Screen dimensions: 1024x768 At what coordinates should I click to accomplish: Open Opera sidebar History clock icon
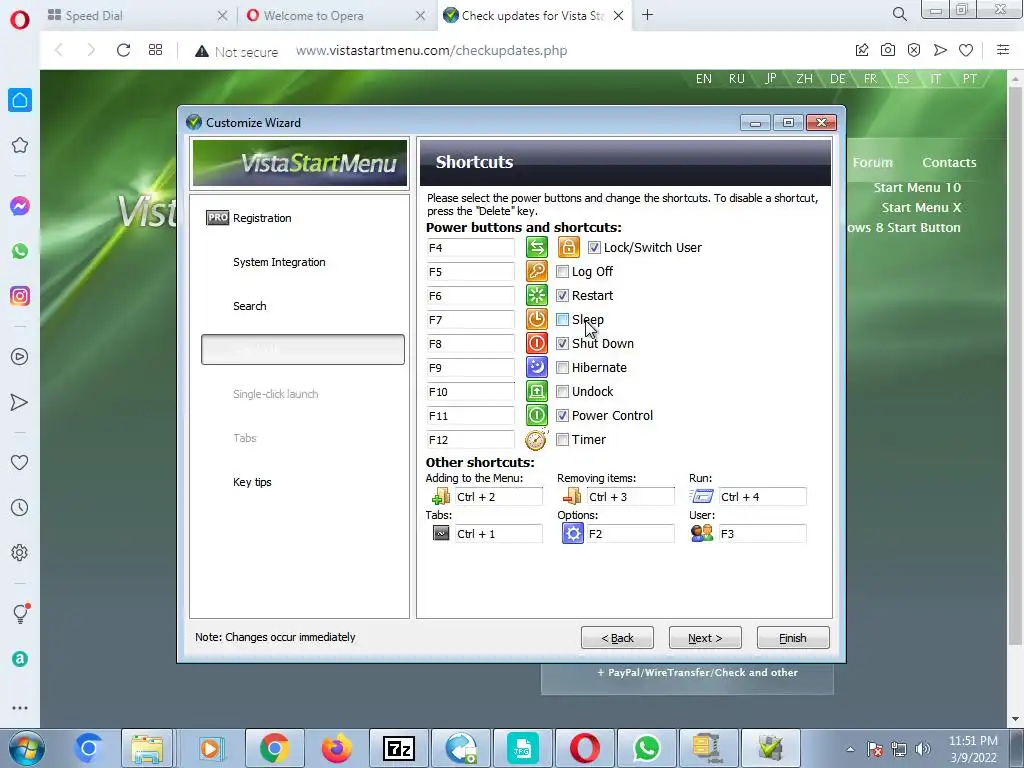(20, 507)
